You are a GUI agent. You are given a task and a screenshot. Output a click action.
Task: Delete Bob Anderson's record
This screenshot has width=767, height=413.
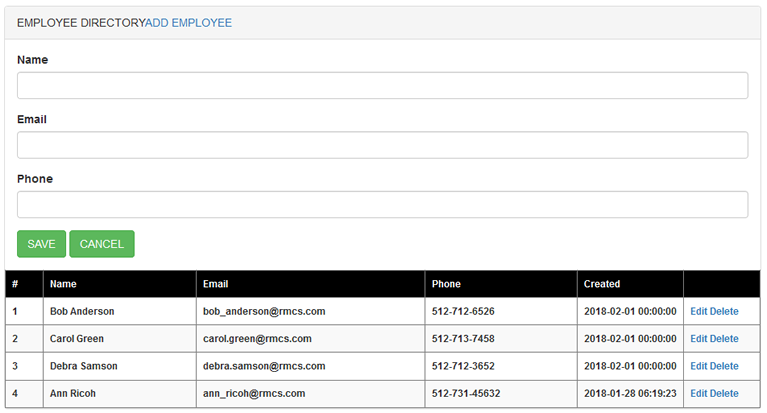[724, 311]
